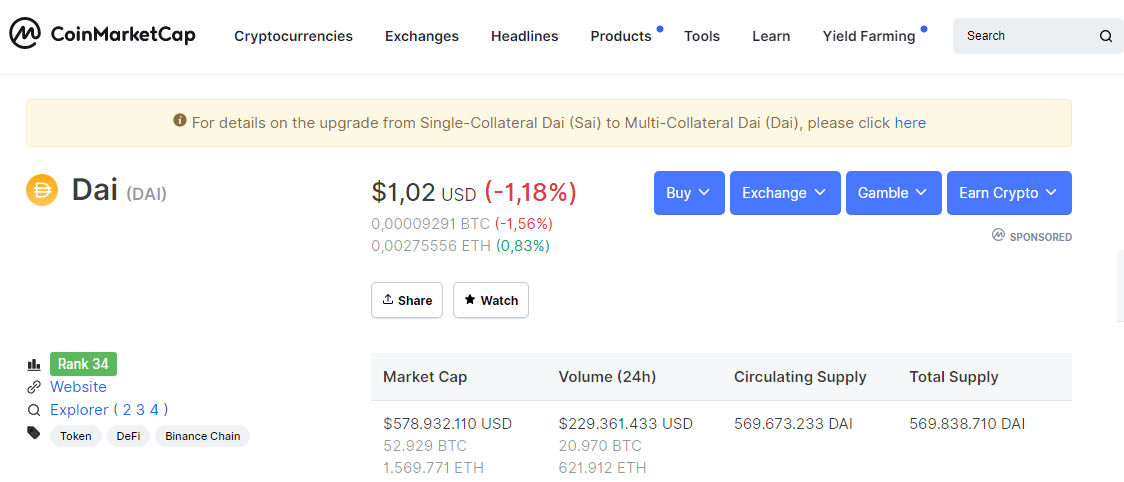1124x482 pixels.
Task: Click the tag icon beside Token
Action: [34, 433]
